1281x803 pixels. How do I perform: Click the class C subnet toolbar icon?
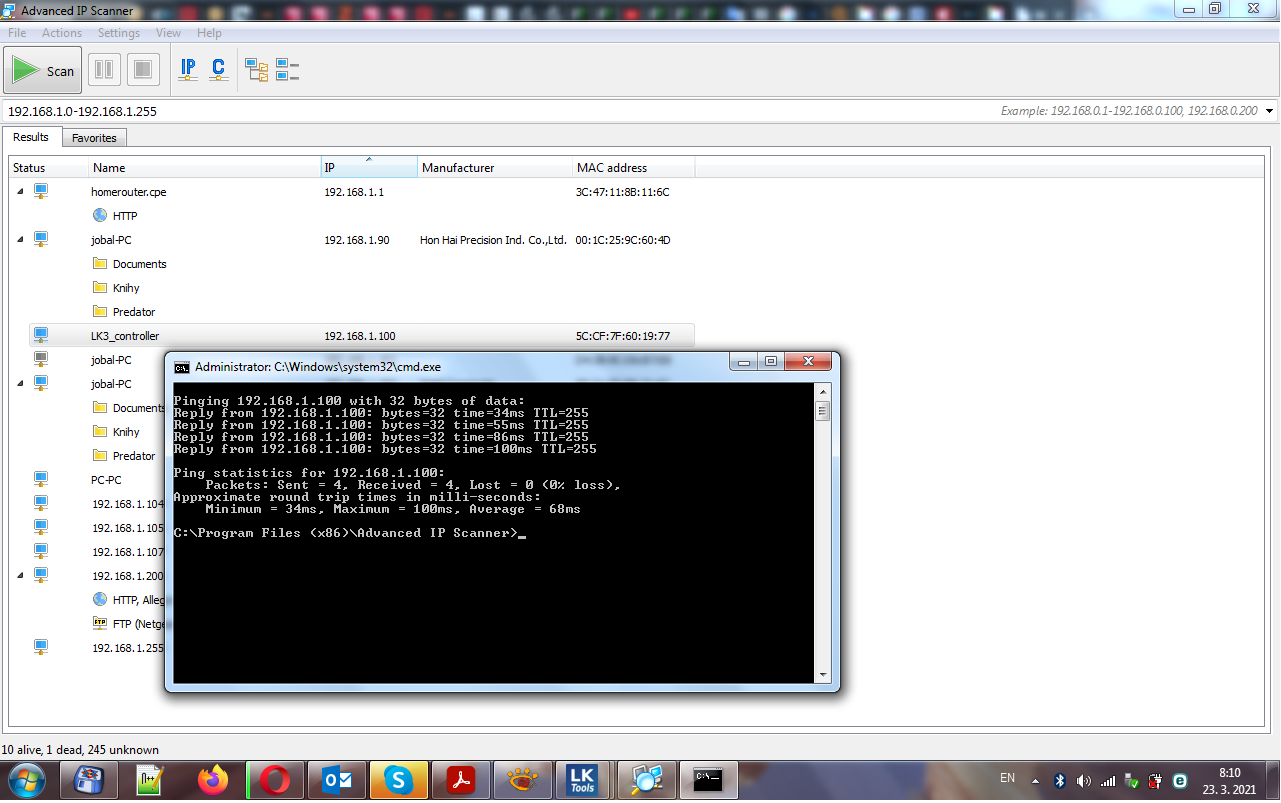218,70
